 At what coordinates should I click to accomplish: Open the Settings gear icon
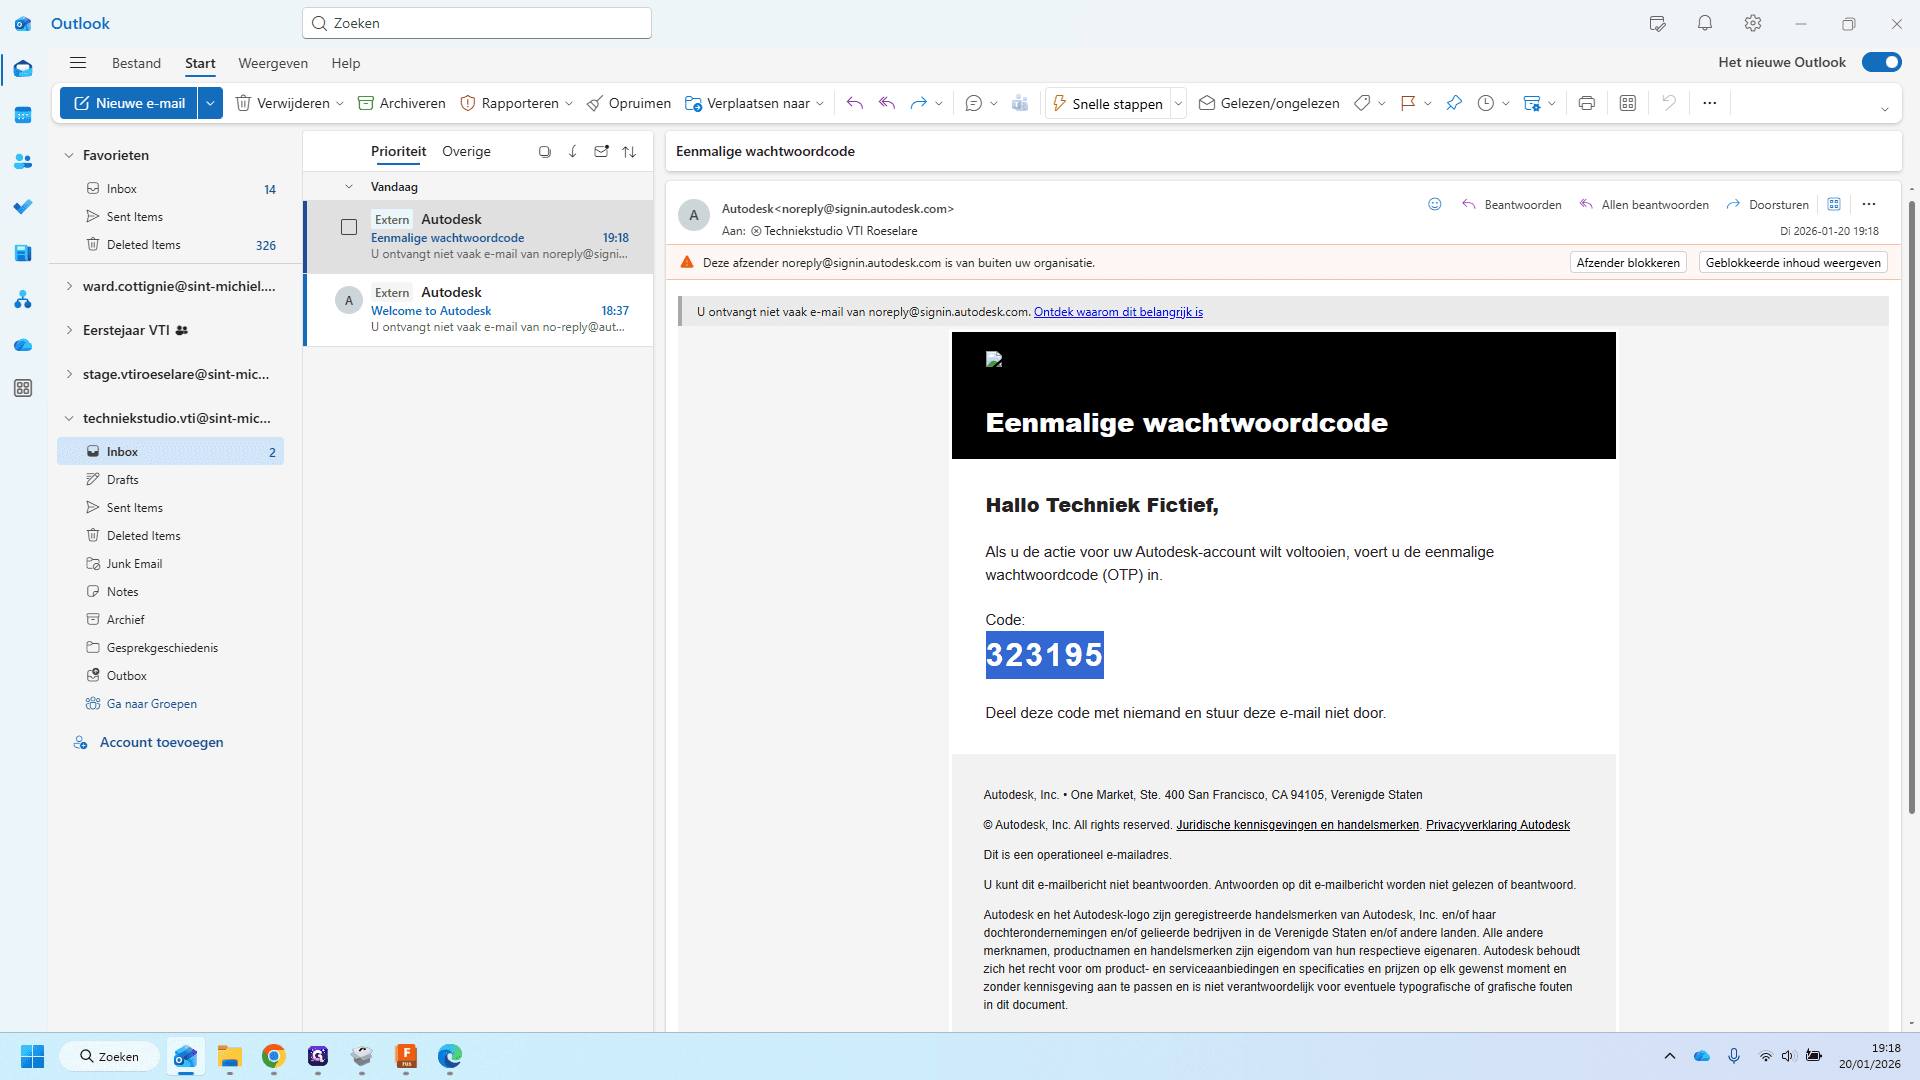tap(1753, 23)
